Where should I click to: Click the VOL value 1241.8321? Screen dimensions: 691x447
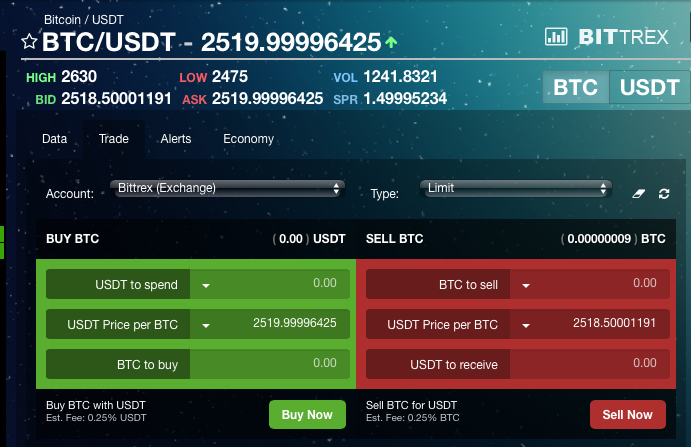tap(400, 77)
